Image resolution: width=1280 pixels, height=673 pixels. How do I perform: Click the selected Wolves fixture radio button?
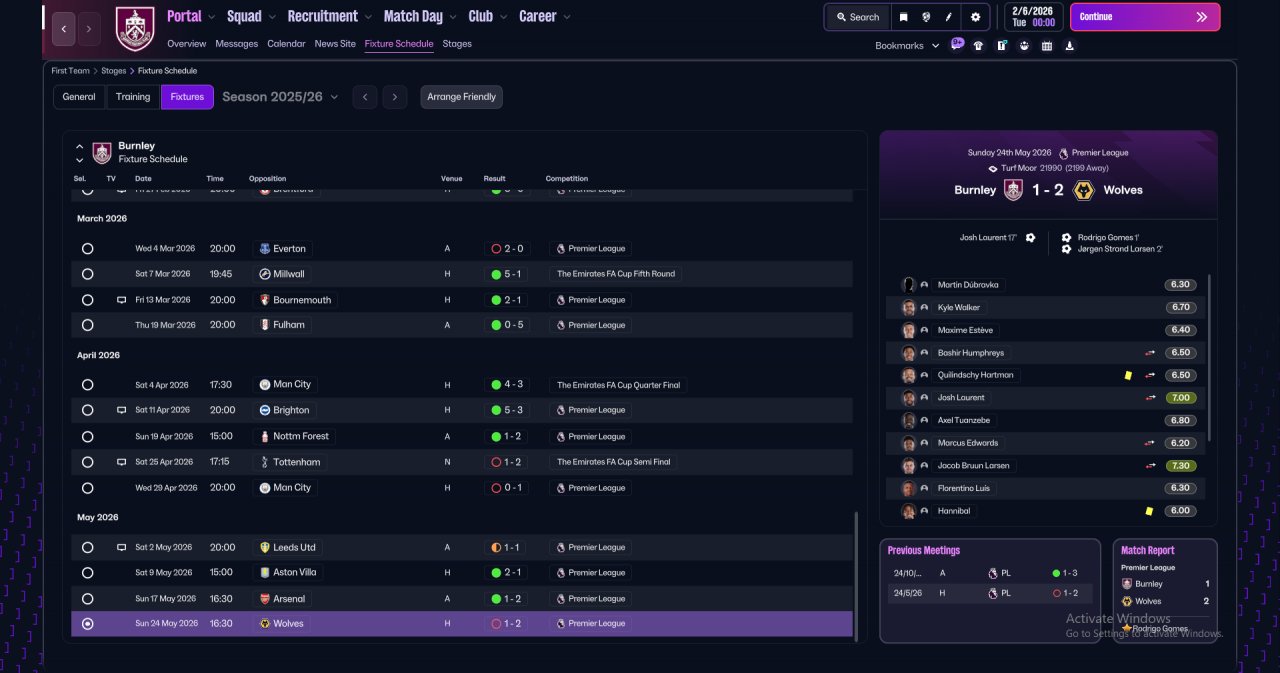pyautogui.click(x=88, y=624)
